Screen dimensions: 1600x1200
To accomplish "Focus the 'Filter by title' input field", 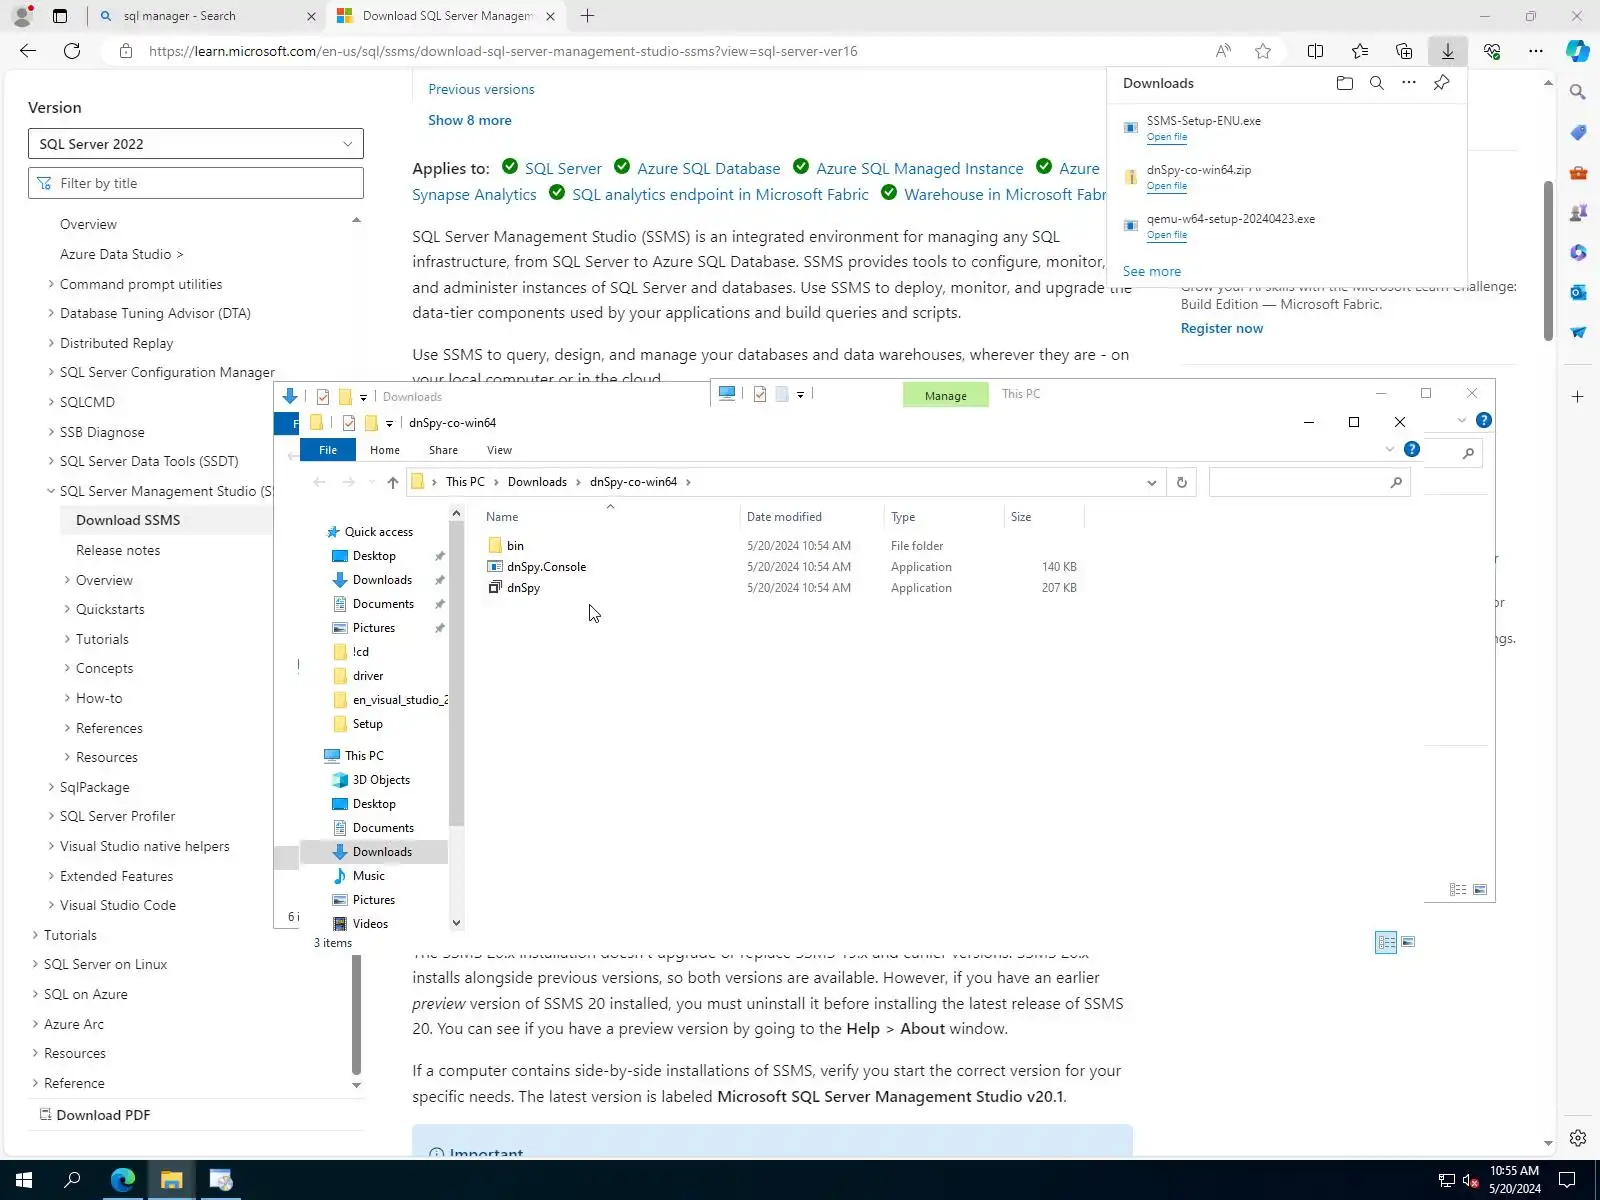I will pos(196,183).
